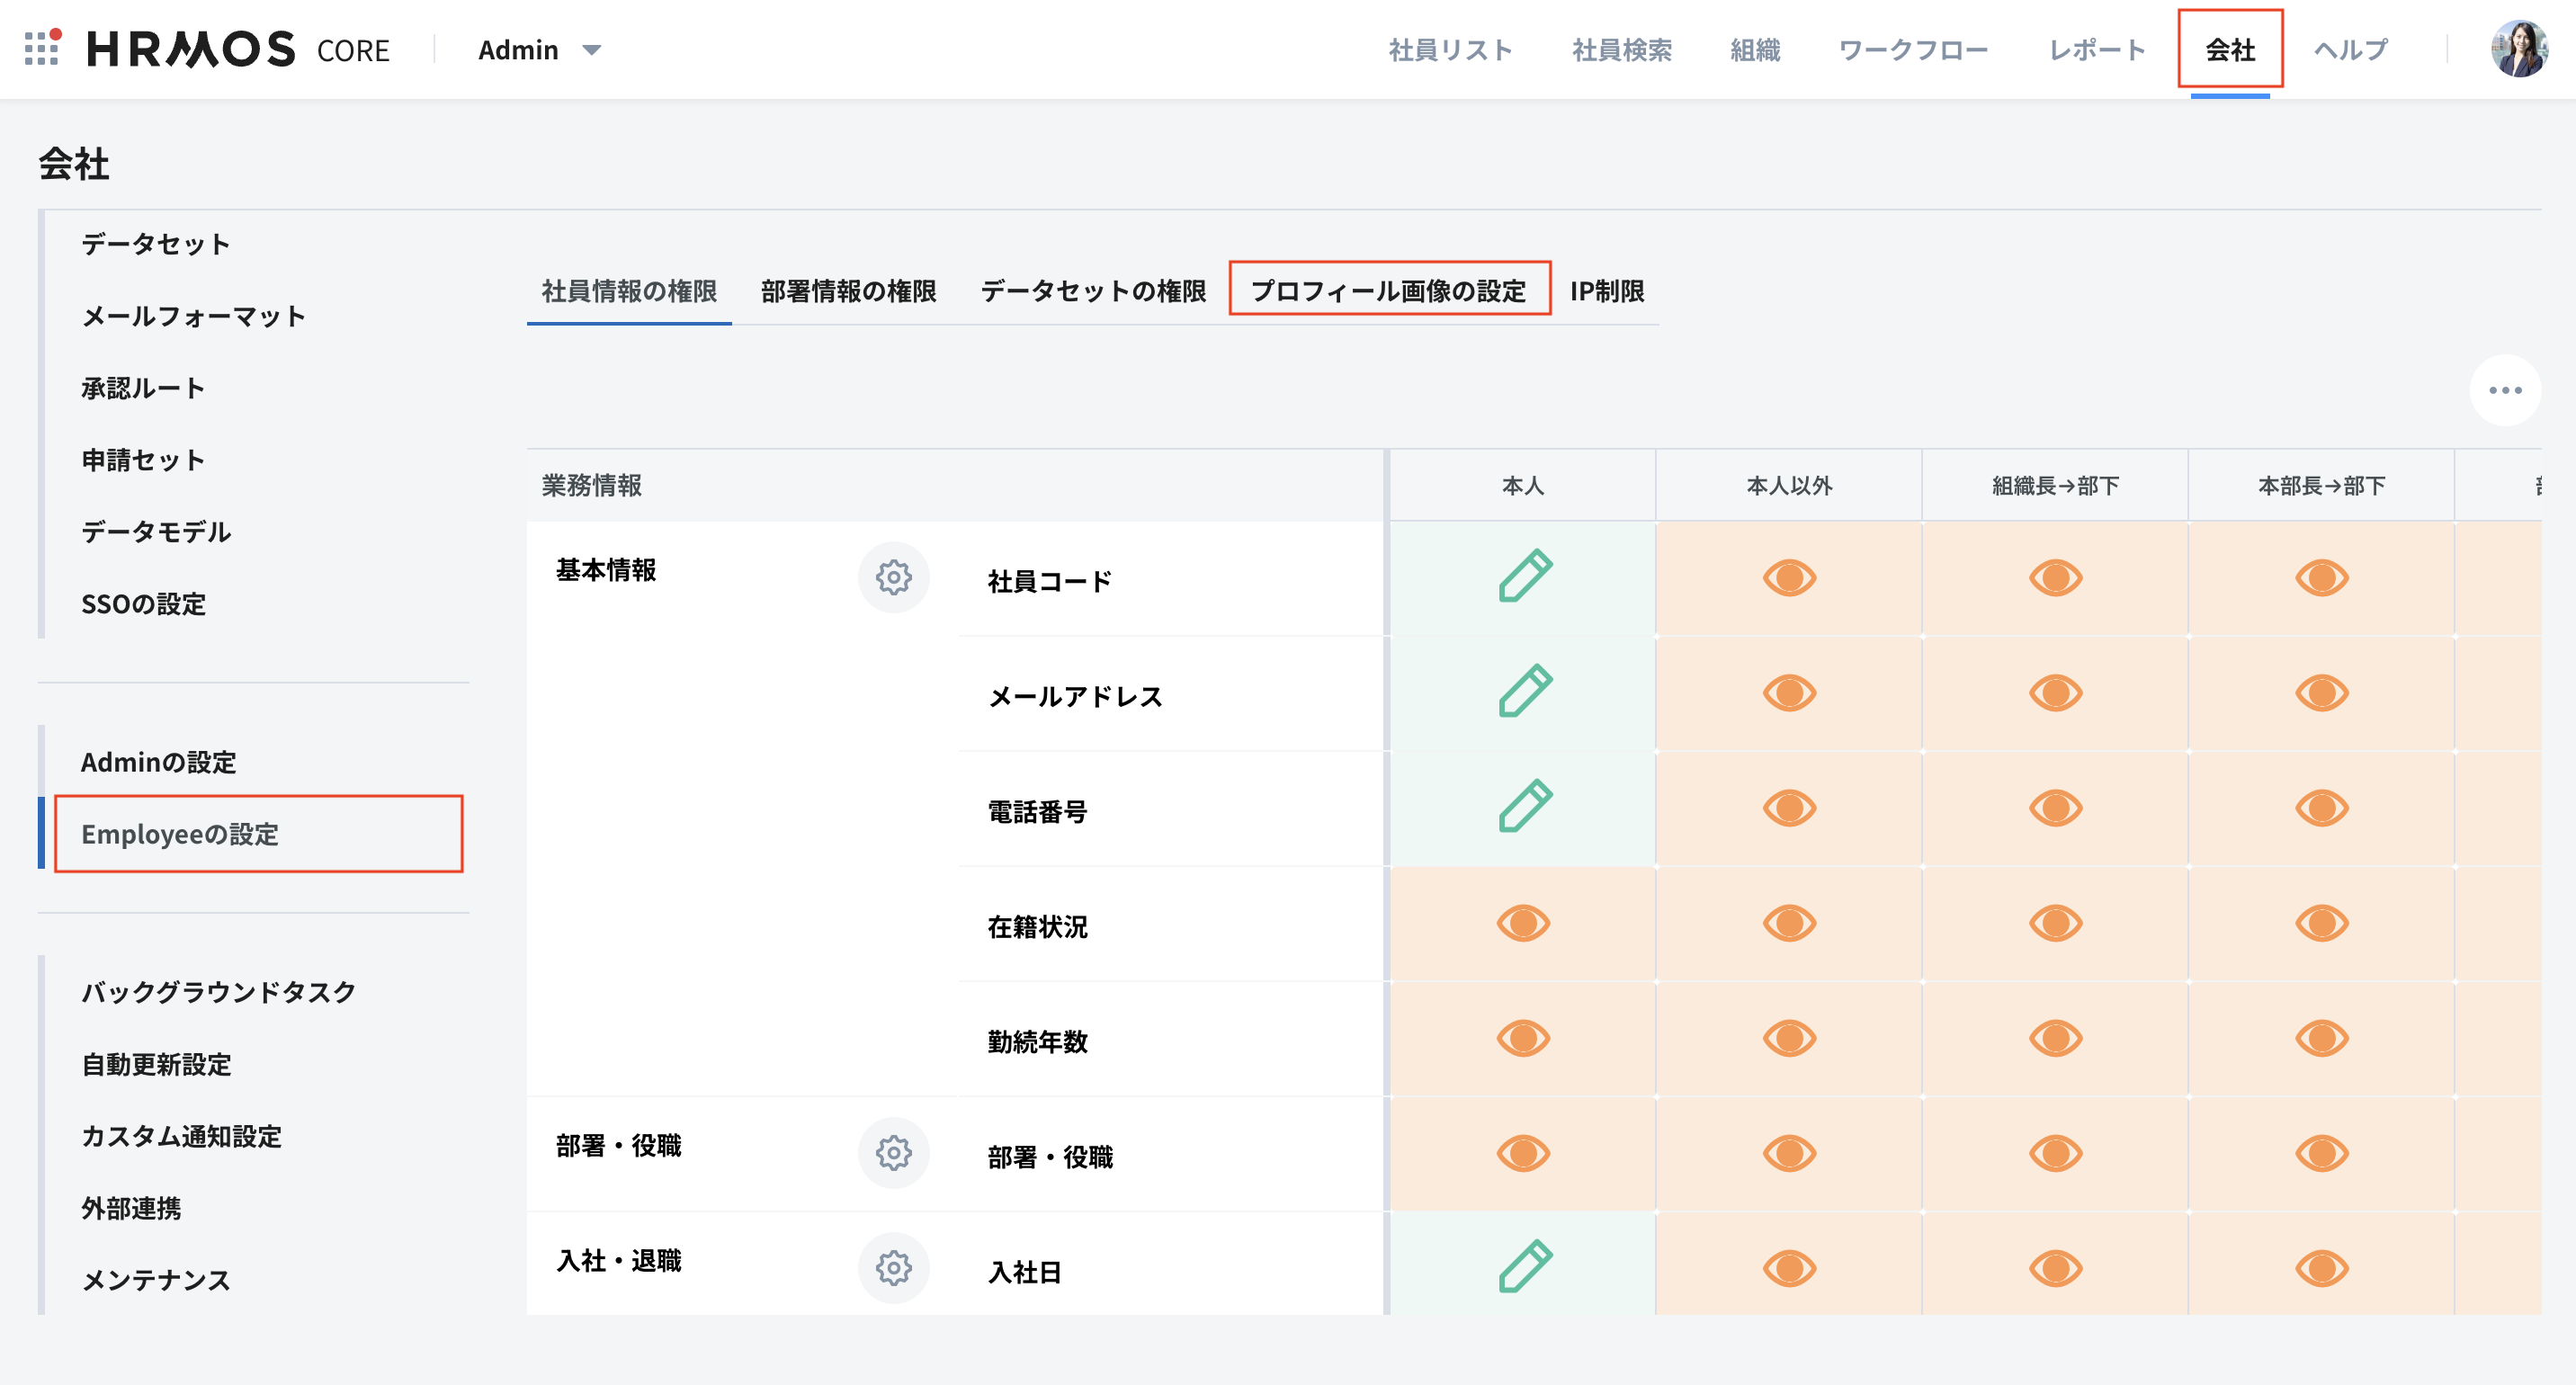Expand the Admin role dropdown arrow
2576x1385 pixels.
pos(592,50)
